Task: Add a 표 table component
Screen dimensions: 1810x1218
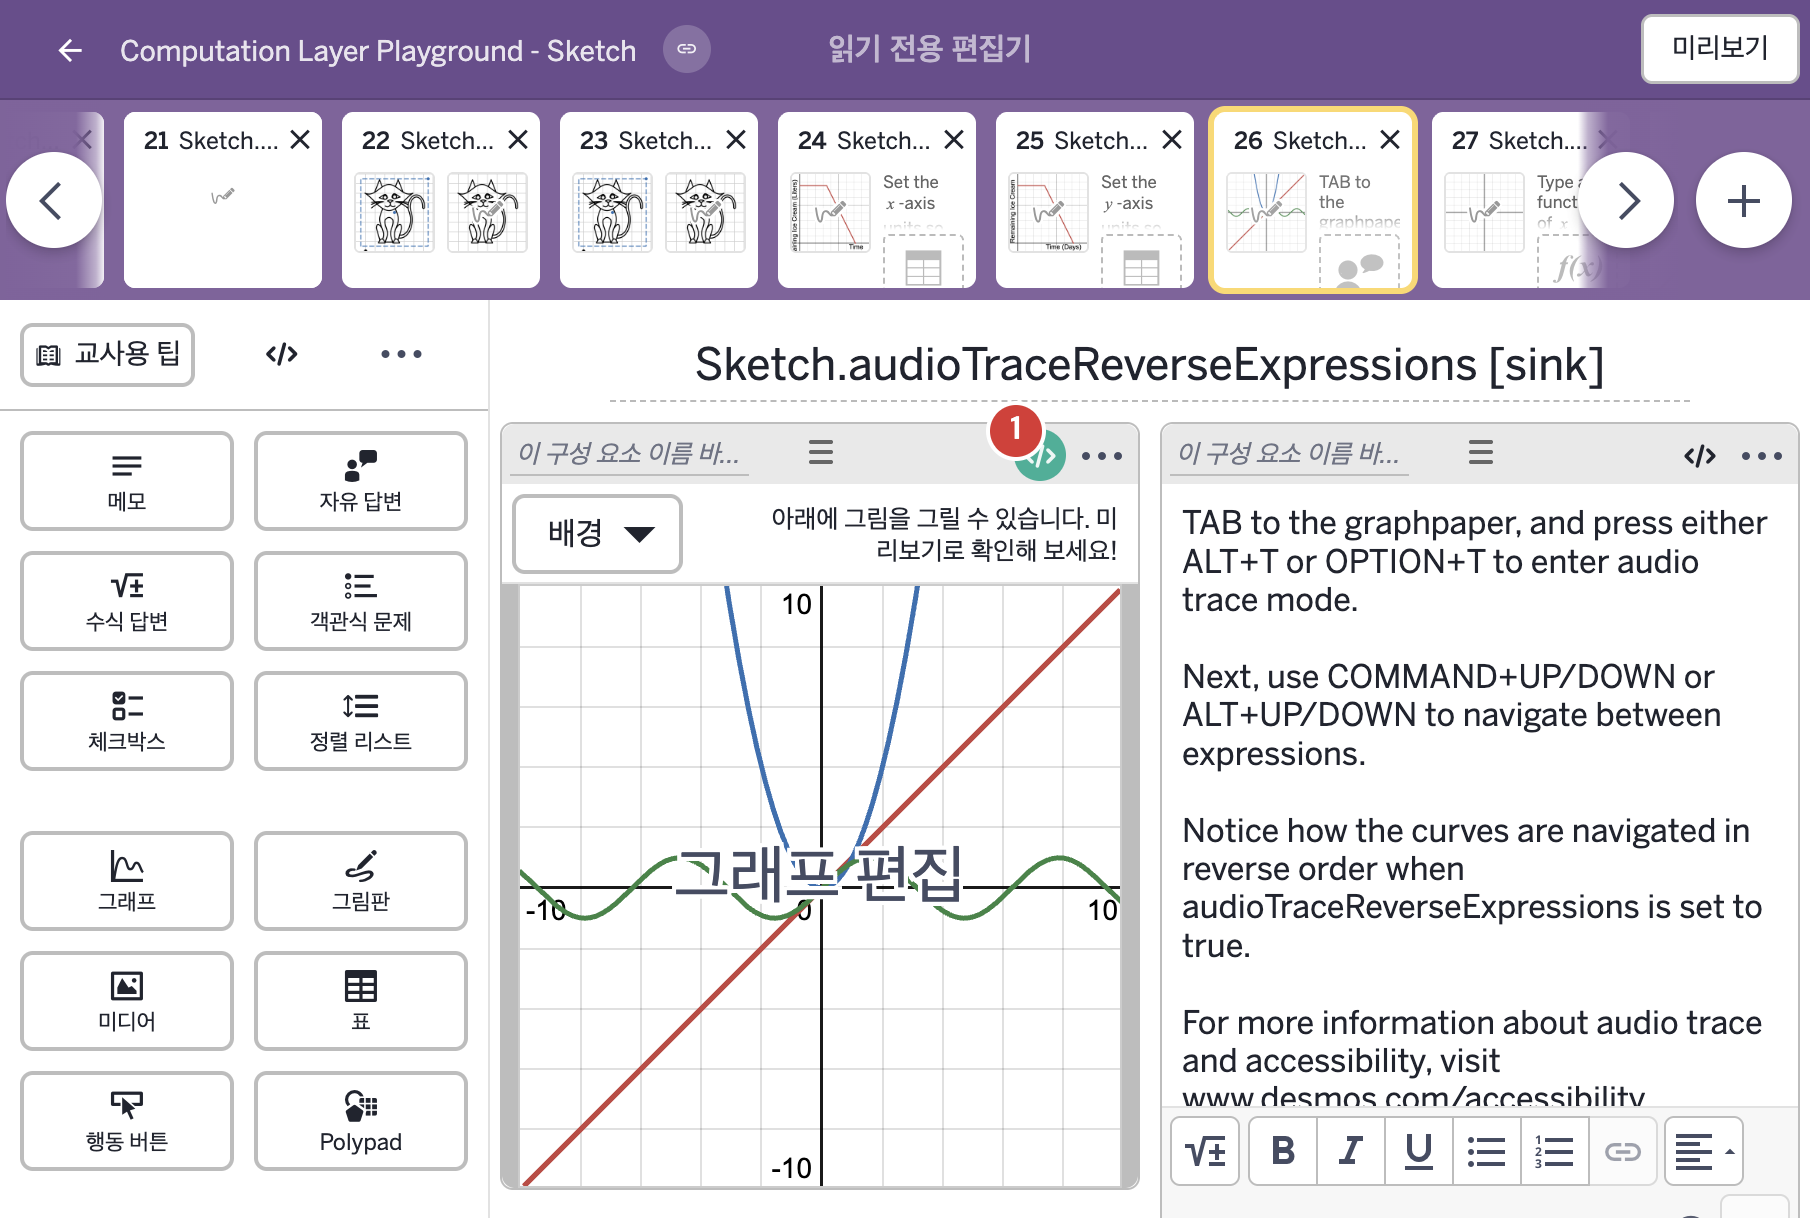Action: (361, 1001)
